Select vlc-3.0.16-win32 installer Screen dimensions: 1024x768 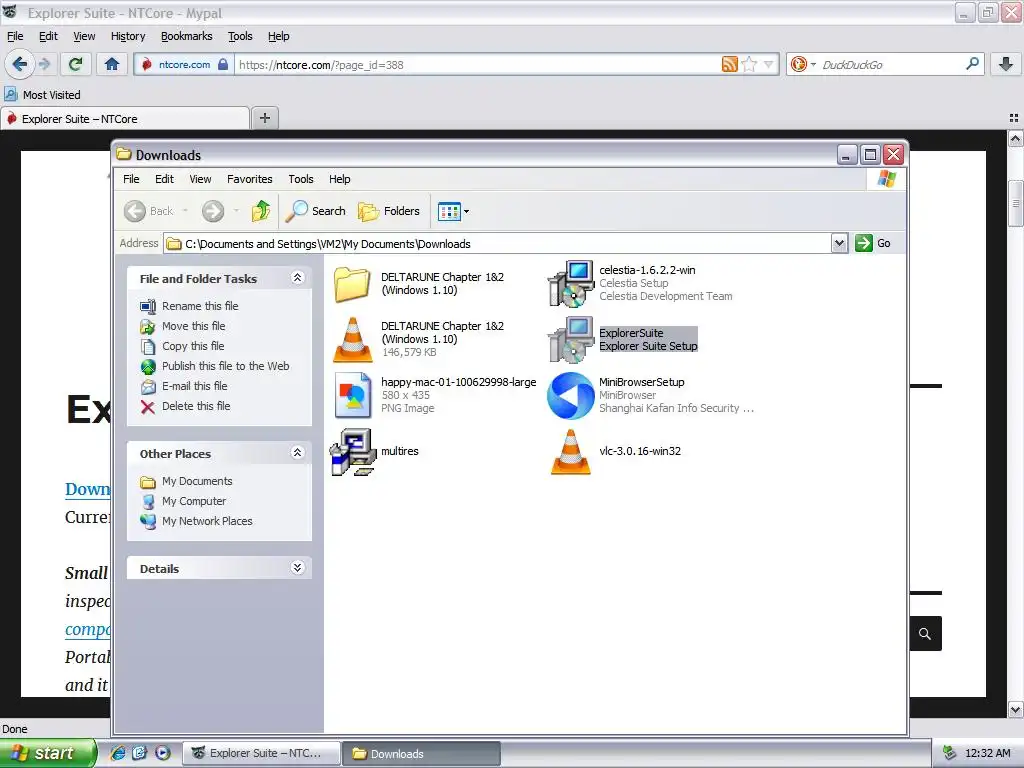pyautogui.click(x=615, y=451)
